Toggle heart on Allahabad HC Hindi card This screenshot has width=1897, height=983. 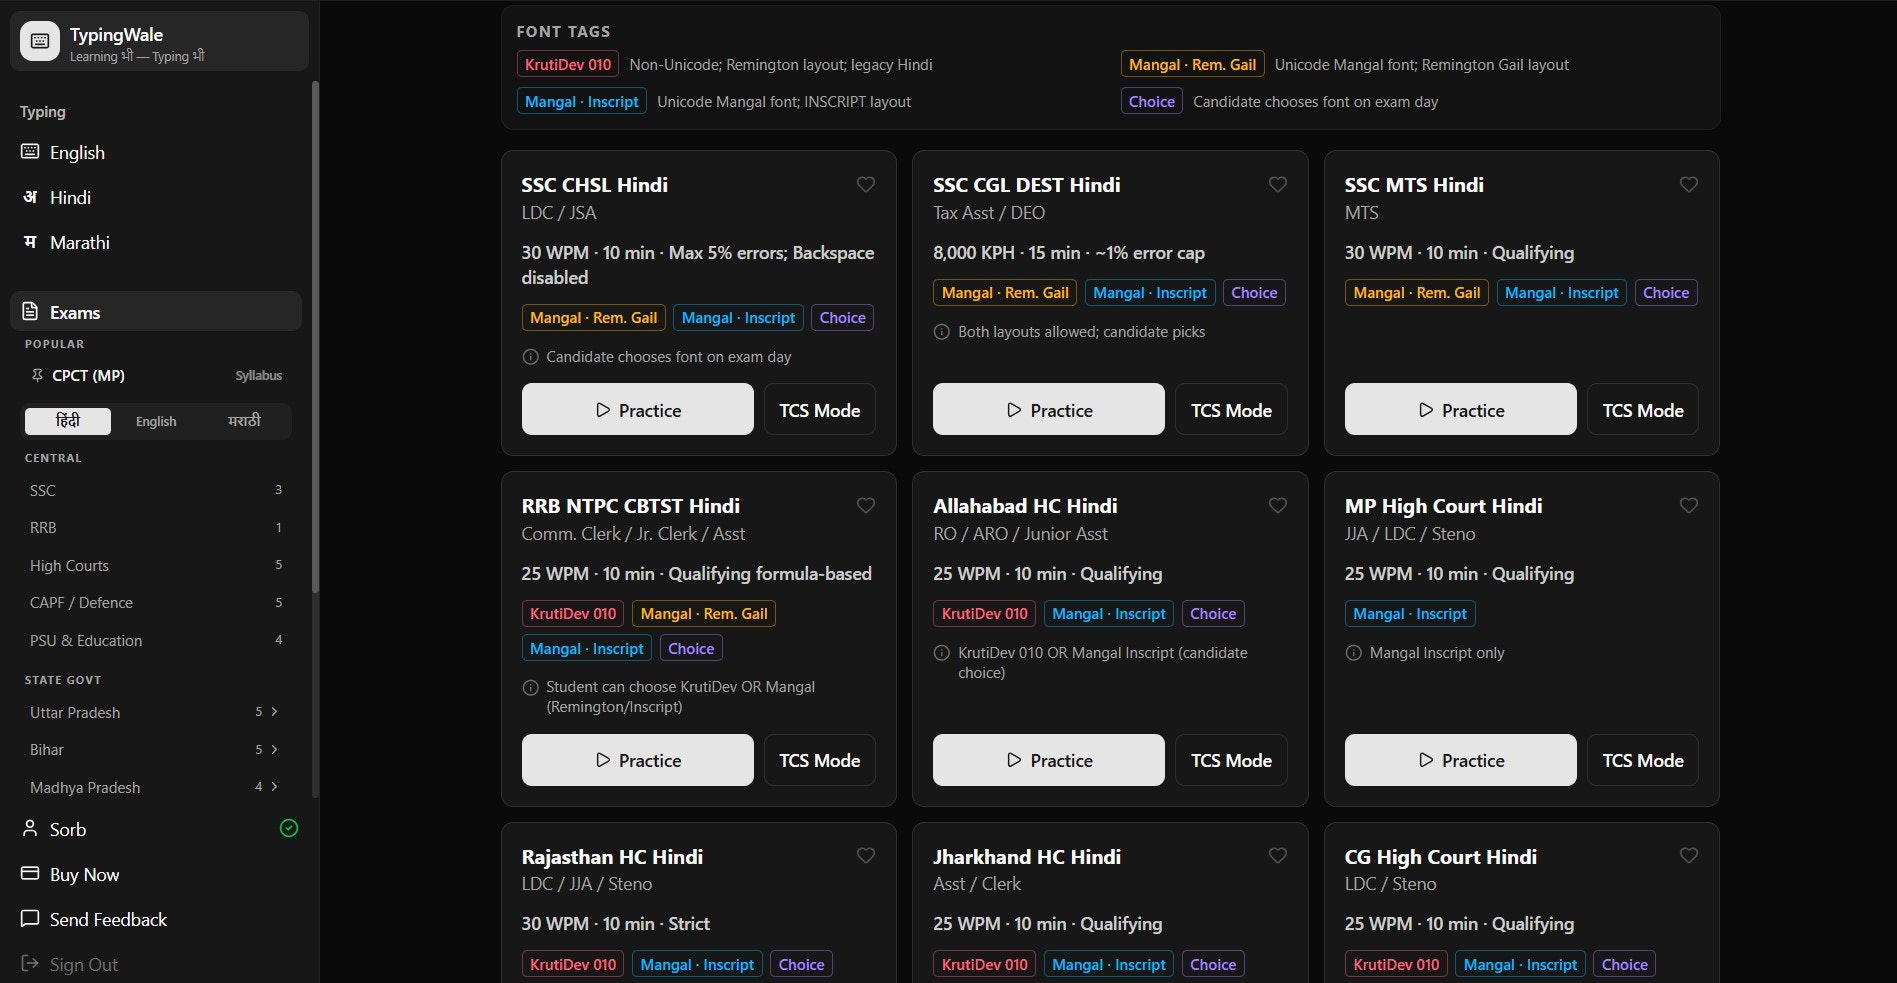[x=1277, y=505]
